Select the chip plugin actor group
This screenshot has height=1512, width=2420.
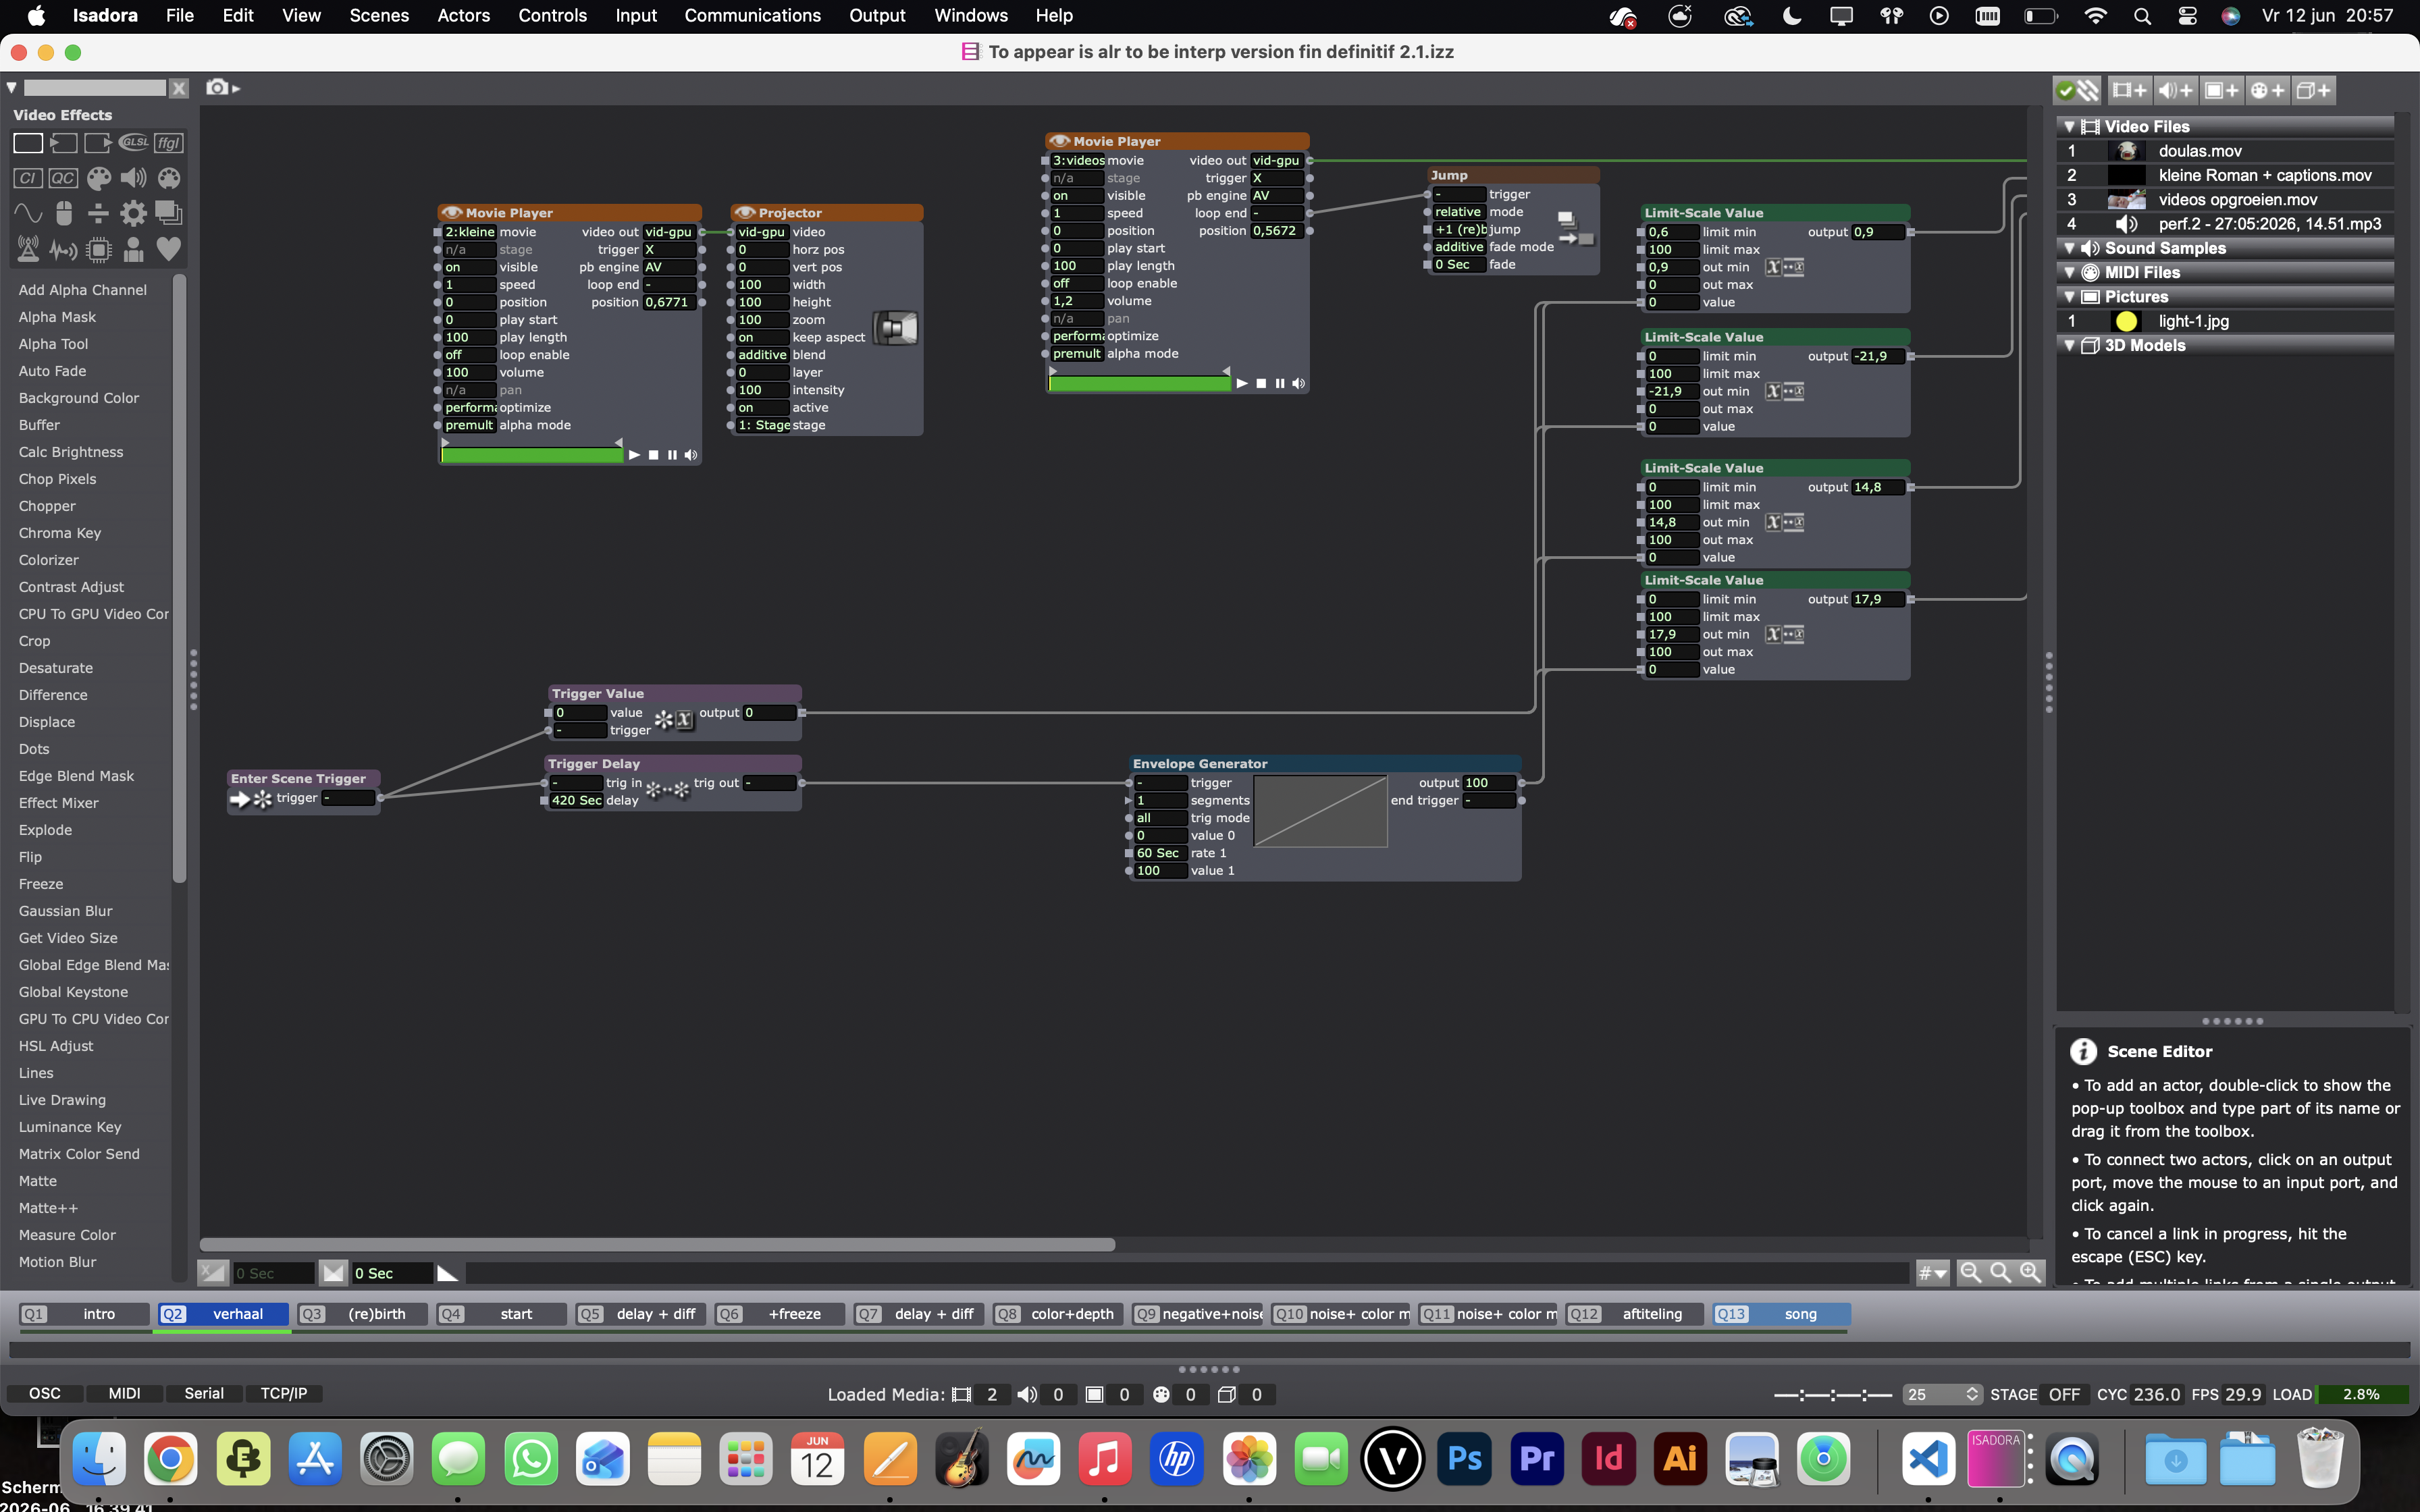click(x=98, y=249)
